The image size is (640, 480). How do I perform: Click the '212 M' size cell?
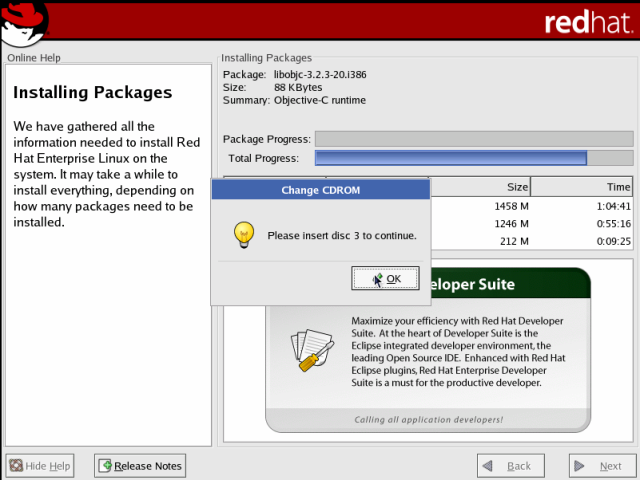click(x=514, y=241)
